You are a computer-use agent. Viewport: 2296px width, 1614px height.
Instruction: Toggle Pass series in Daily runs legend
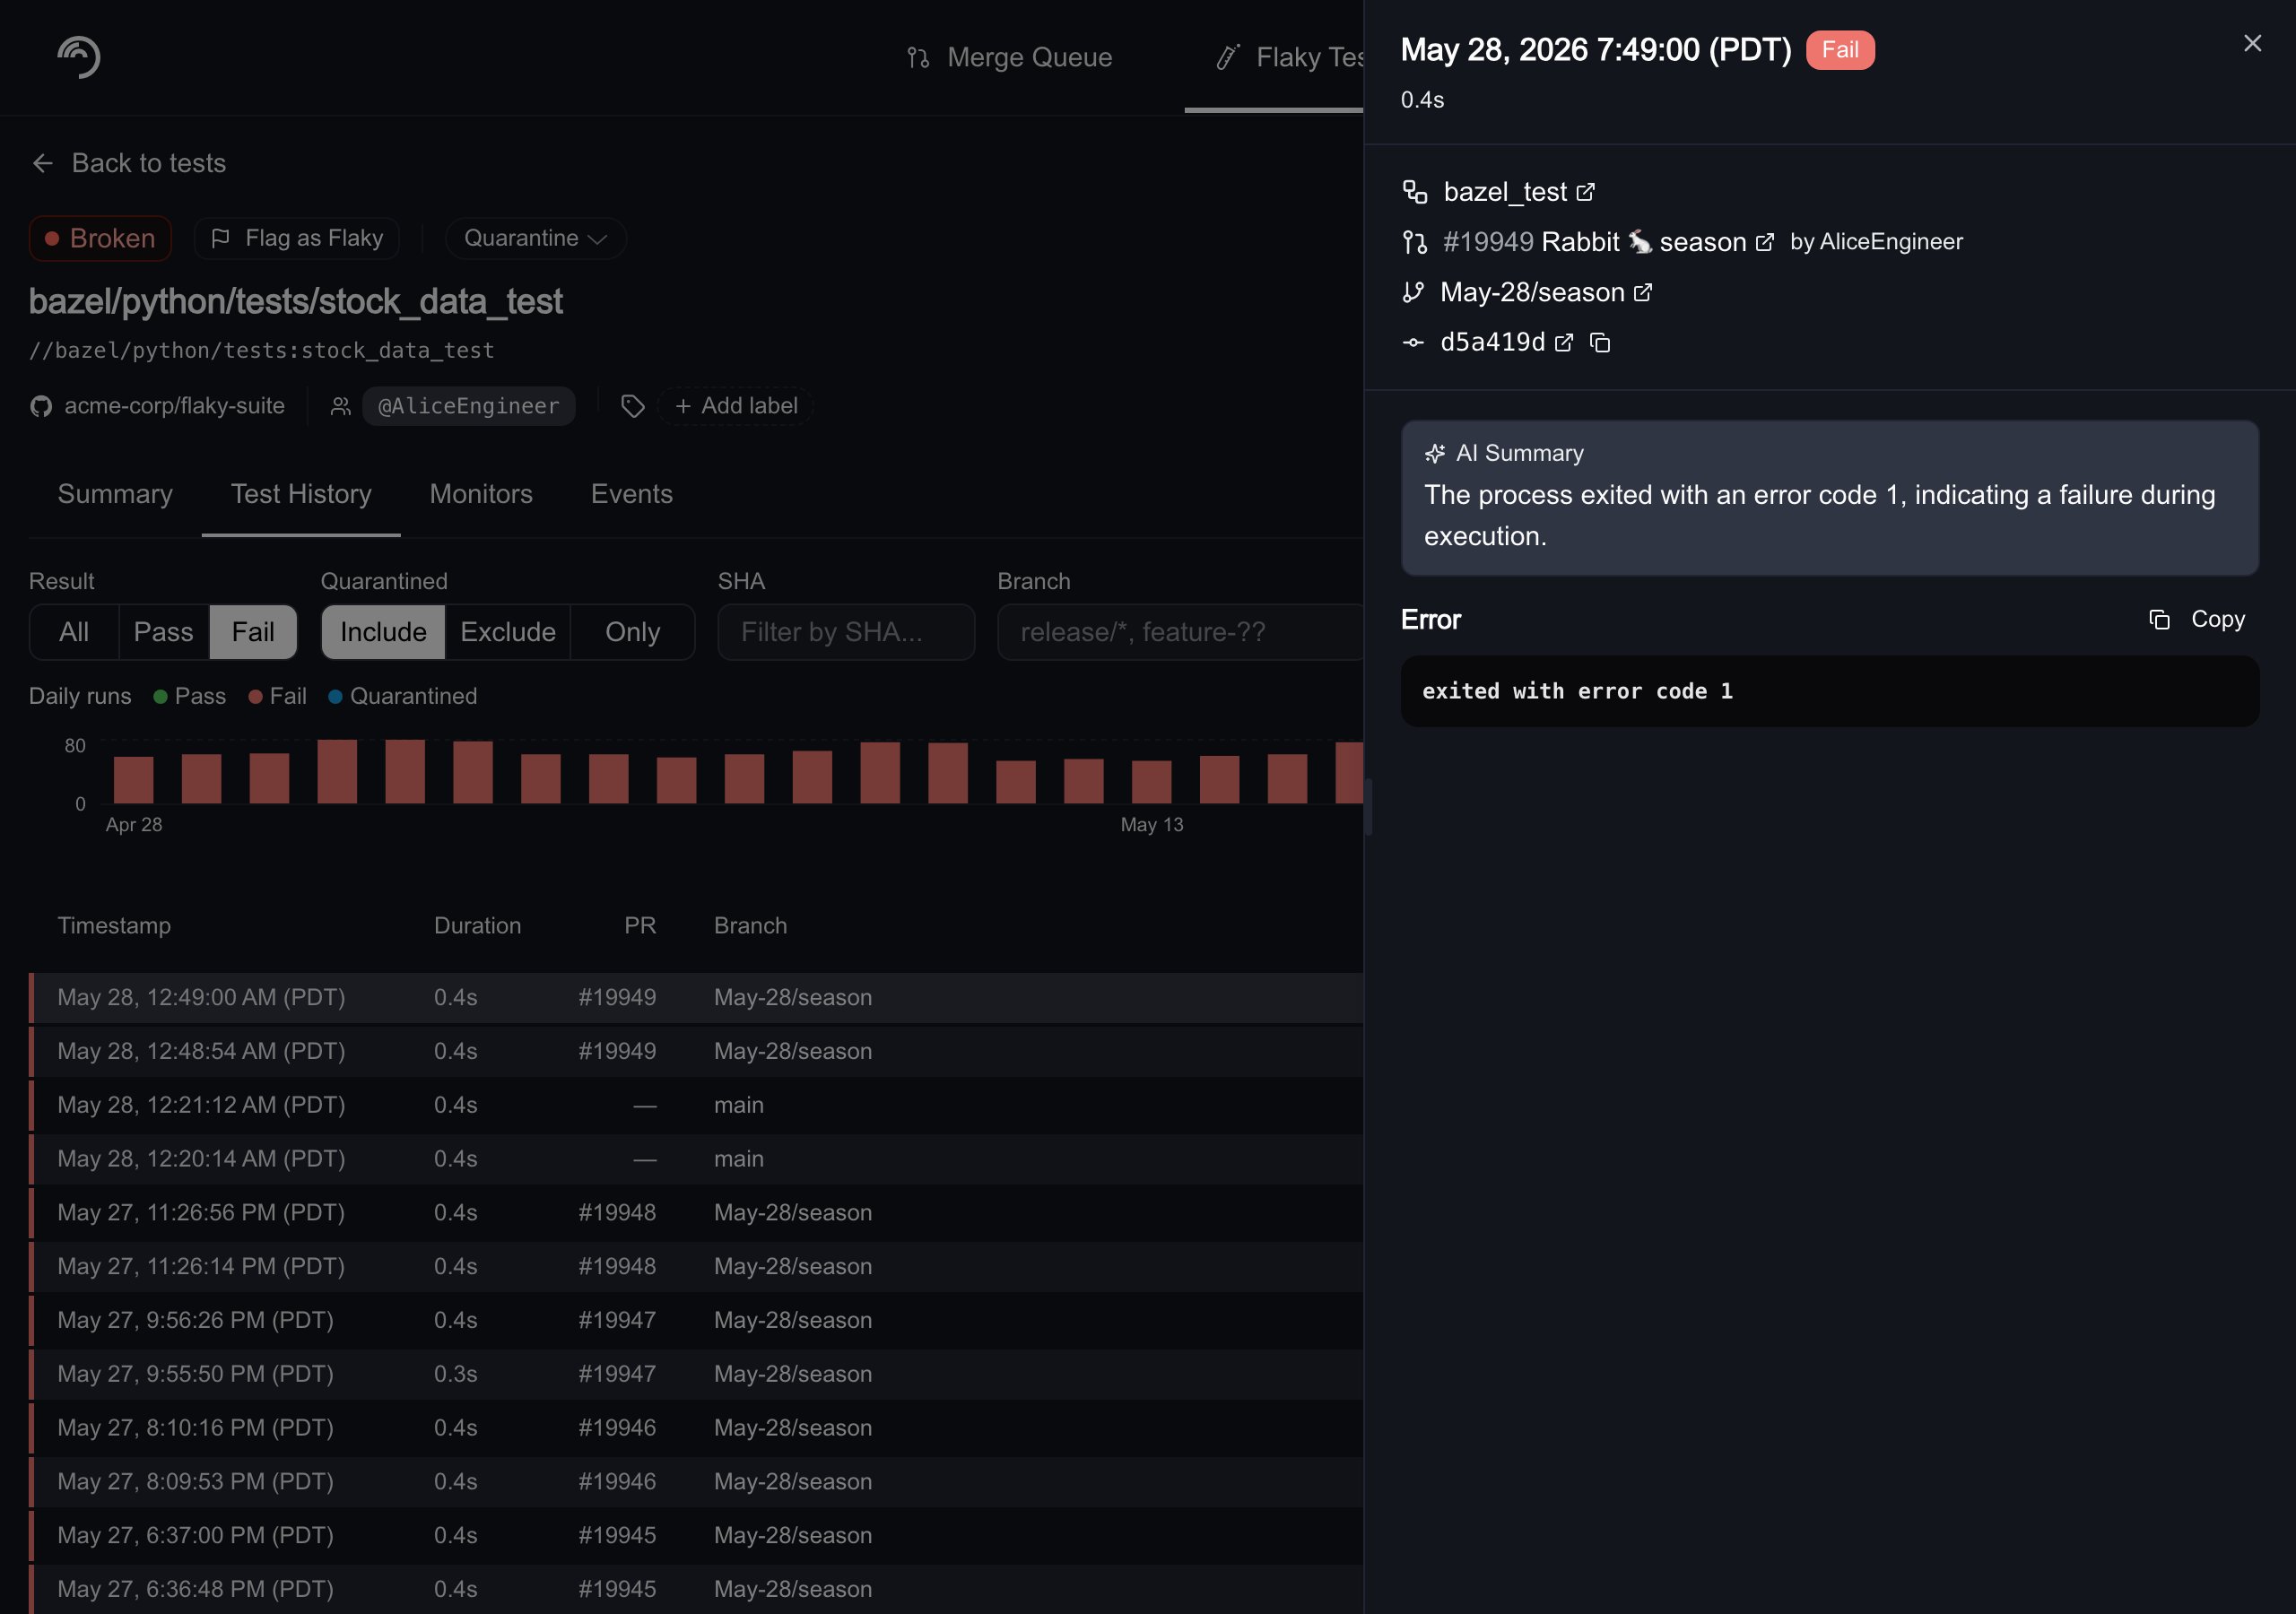point(190,696)
